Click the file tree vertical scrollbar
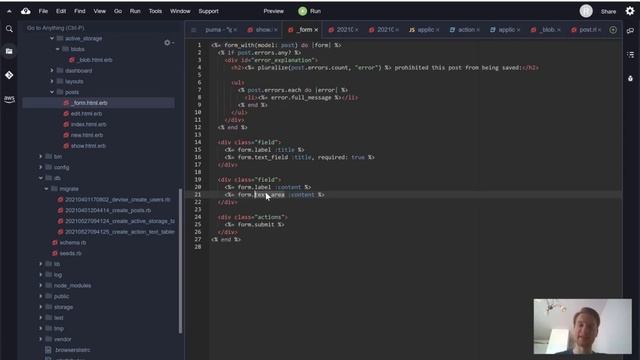The width and height of the screenshot is (640, 360). click(180, 261)
